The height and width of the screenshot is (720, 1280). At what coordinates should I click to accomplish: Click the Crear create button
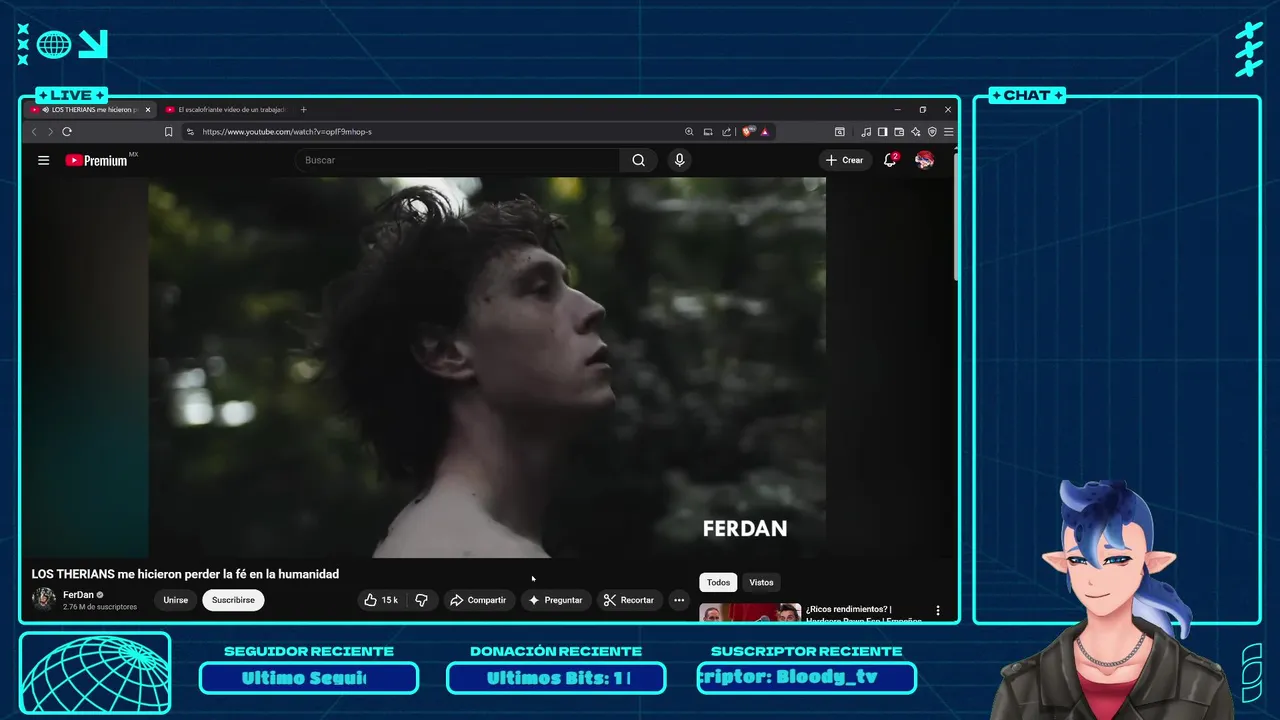coord(845,160)
